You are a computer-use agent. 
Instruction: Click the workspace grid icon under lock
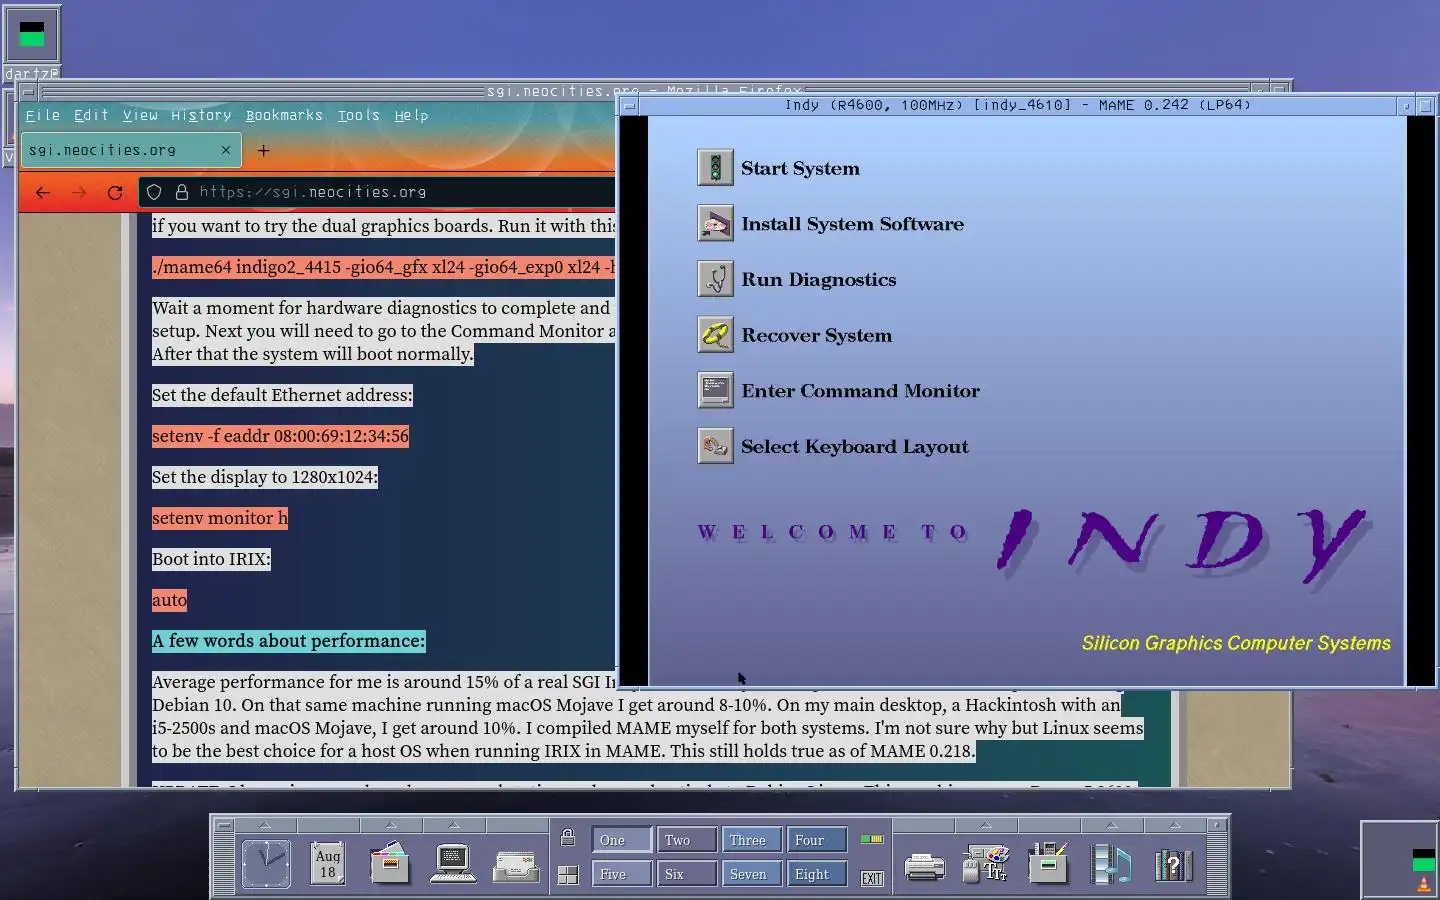pos(568,875)
